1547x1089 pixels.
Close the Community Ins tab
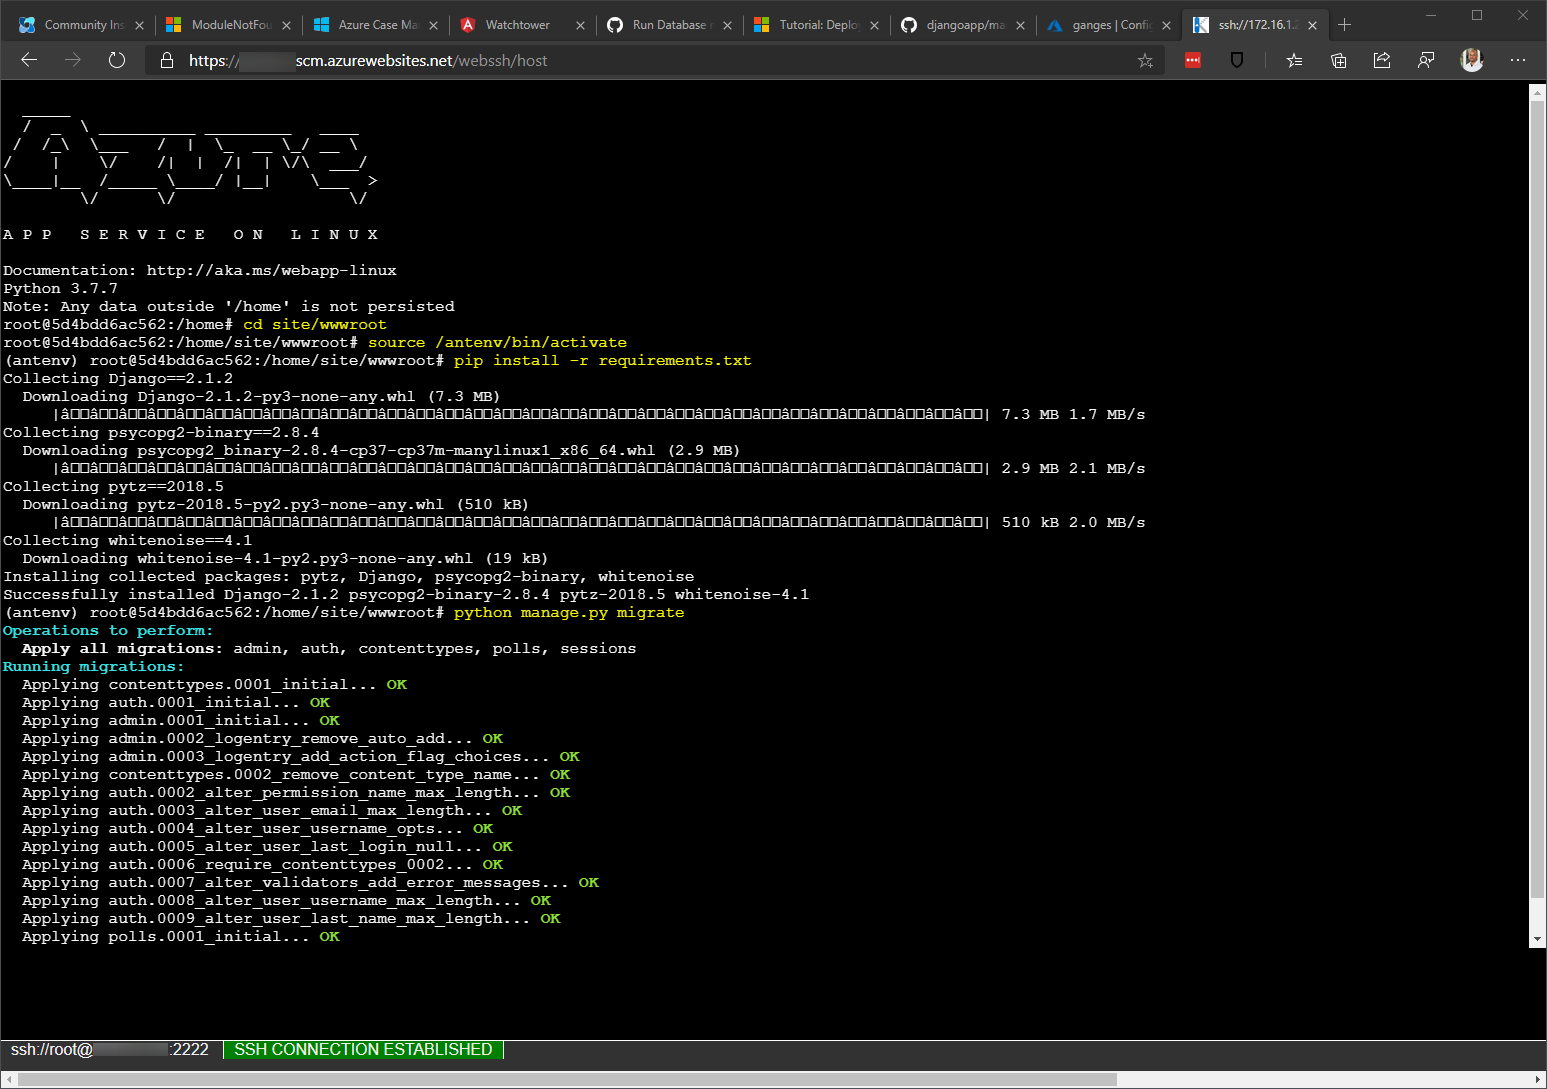[x=139, y=26]
